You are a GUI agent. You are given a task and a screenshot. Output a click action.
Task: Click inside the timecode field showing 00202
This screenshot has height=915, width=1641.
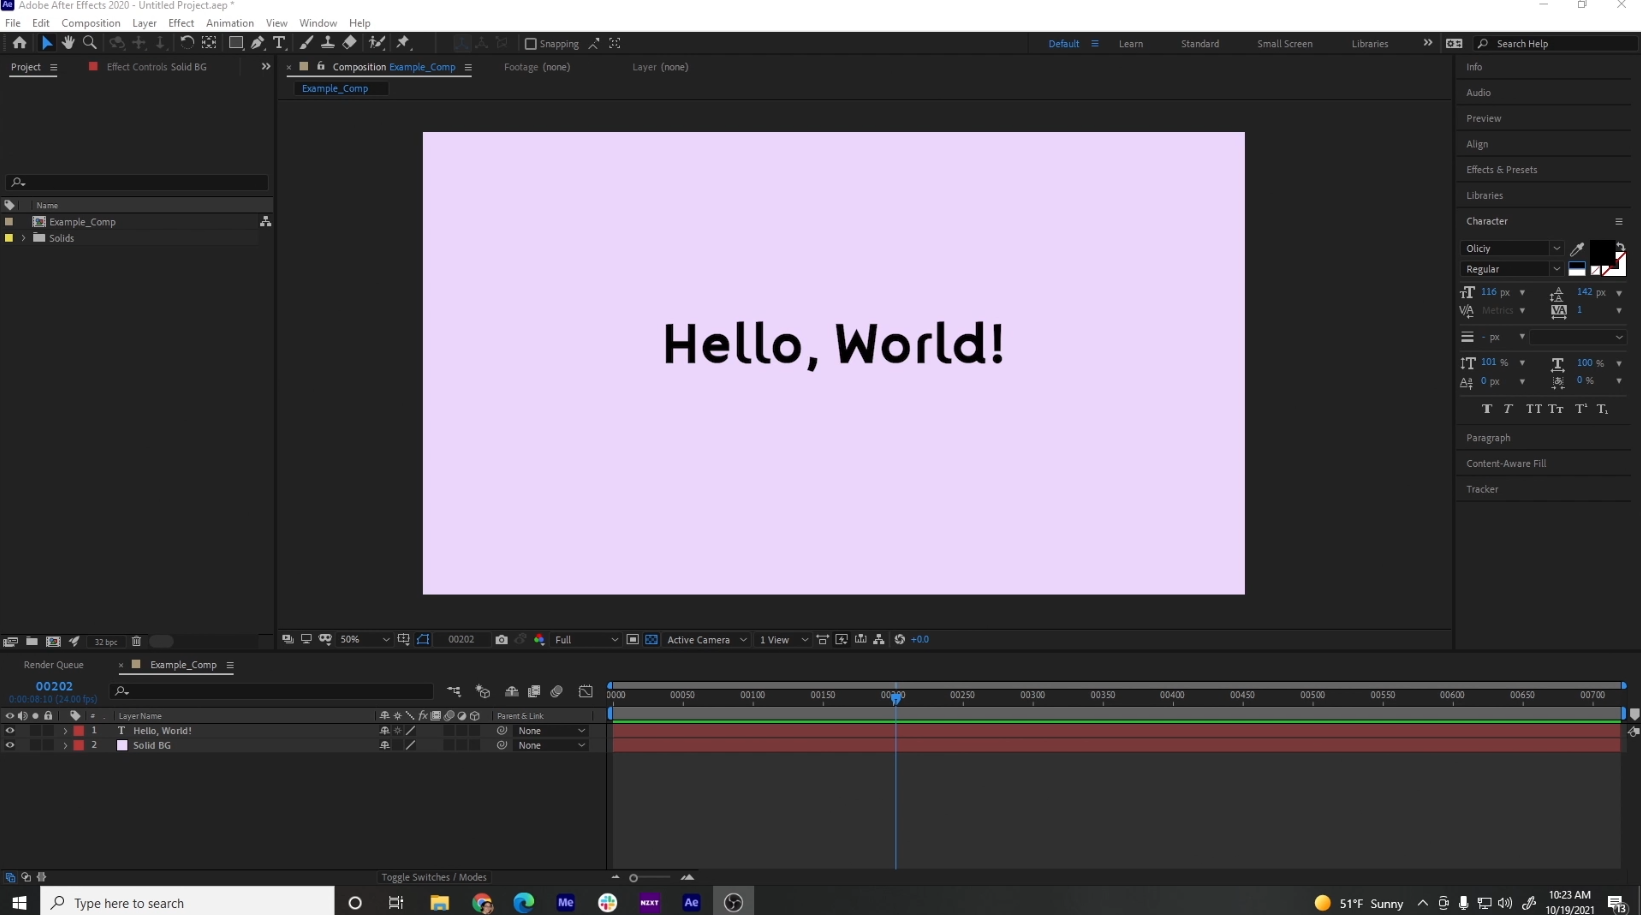click(461, 640)
